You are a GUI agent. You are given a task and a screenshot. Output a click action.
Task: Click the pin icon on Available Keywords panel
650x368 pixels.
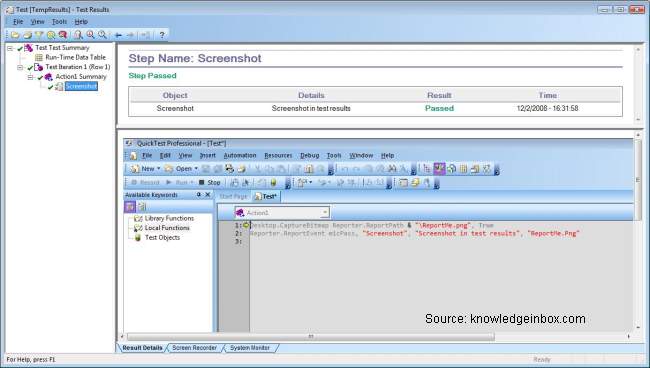click(x=199, y=195)
